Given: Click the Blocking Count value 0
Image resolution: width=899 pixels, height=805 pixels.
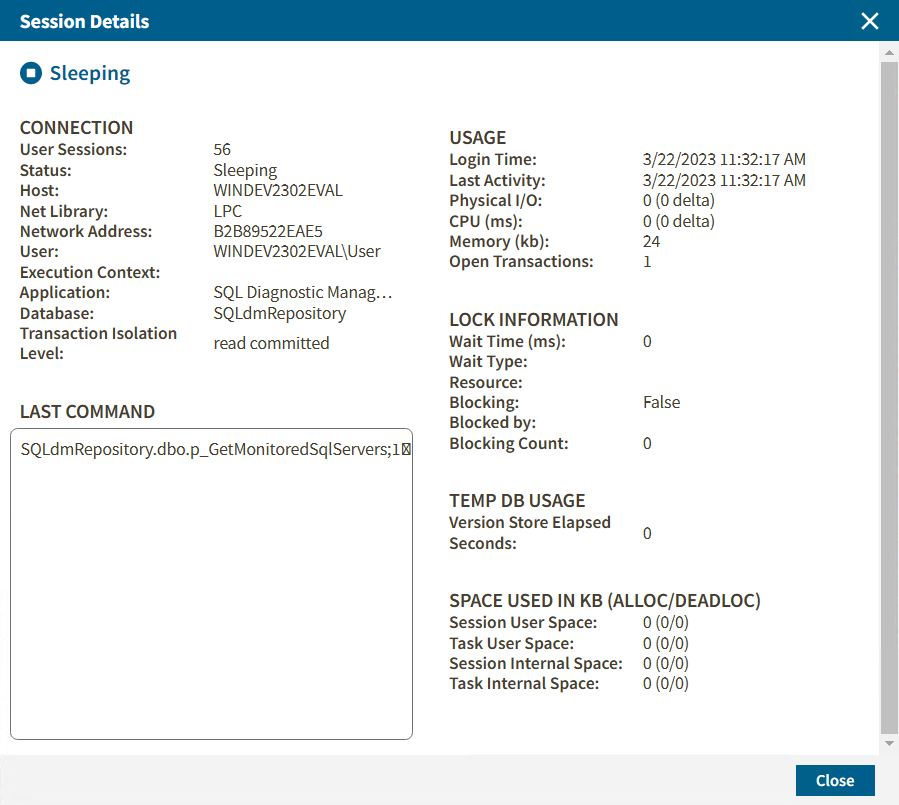Looking at the screenshot, I should 647,444.
